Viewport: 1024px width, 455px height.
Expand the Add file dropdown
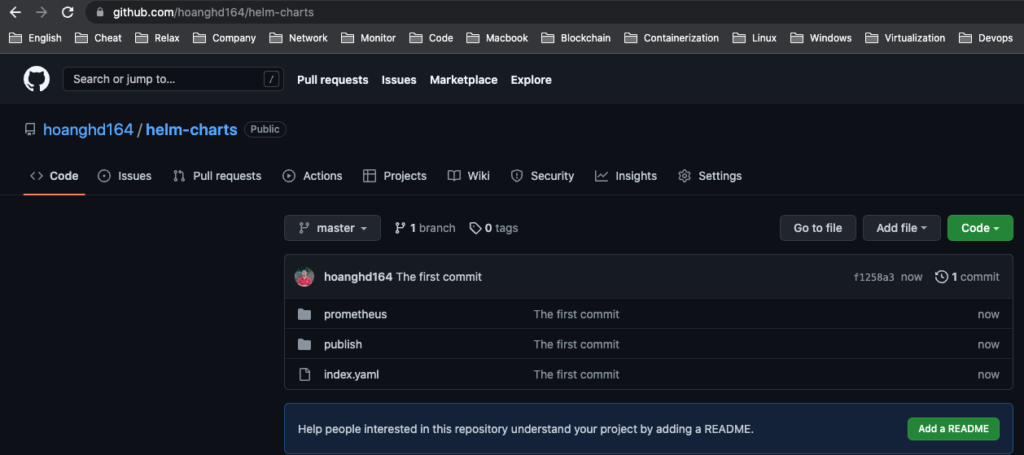(x=902, y=228)
